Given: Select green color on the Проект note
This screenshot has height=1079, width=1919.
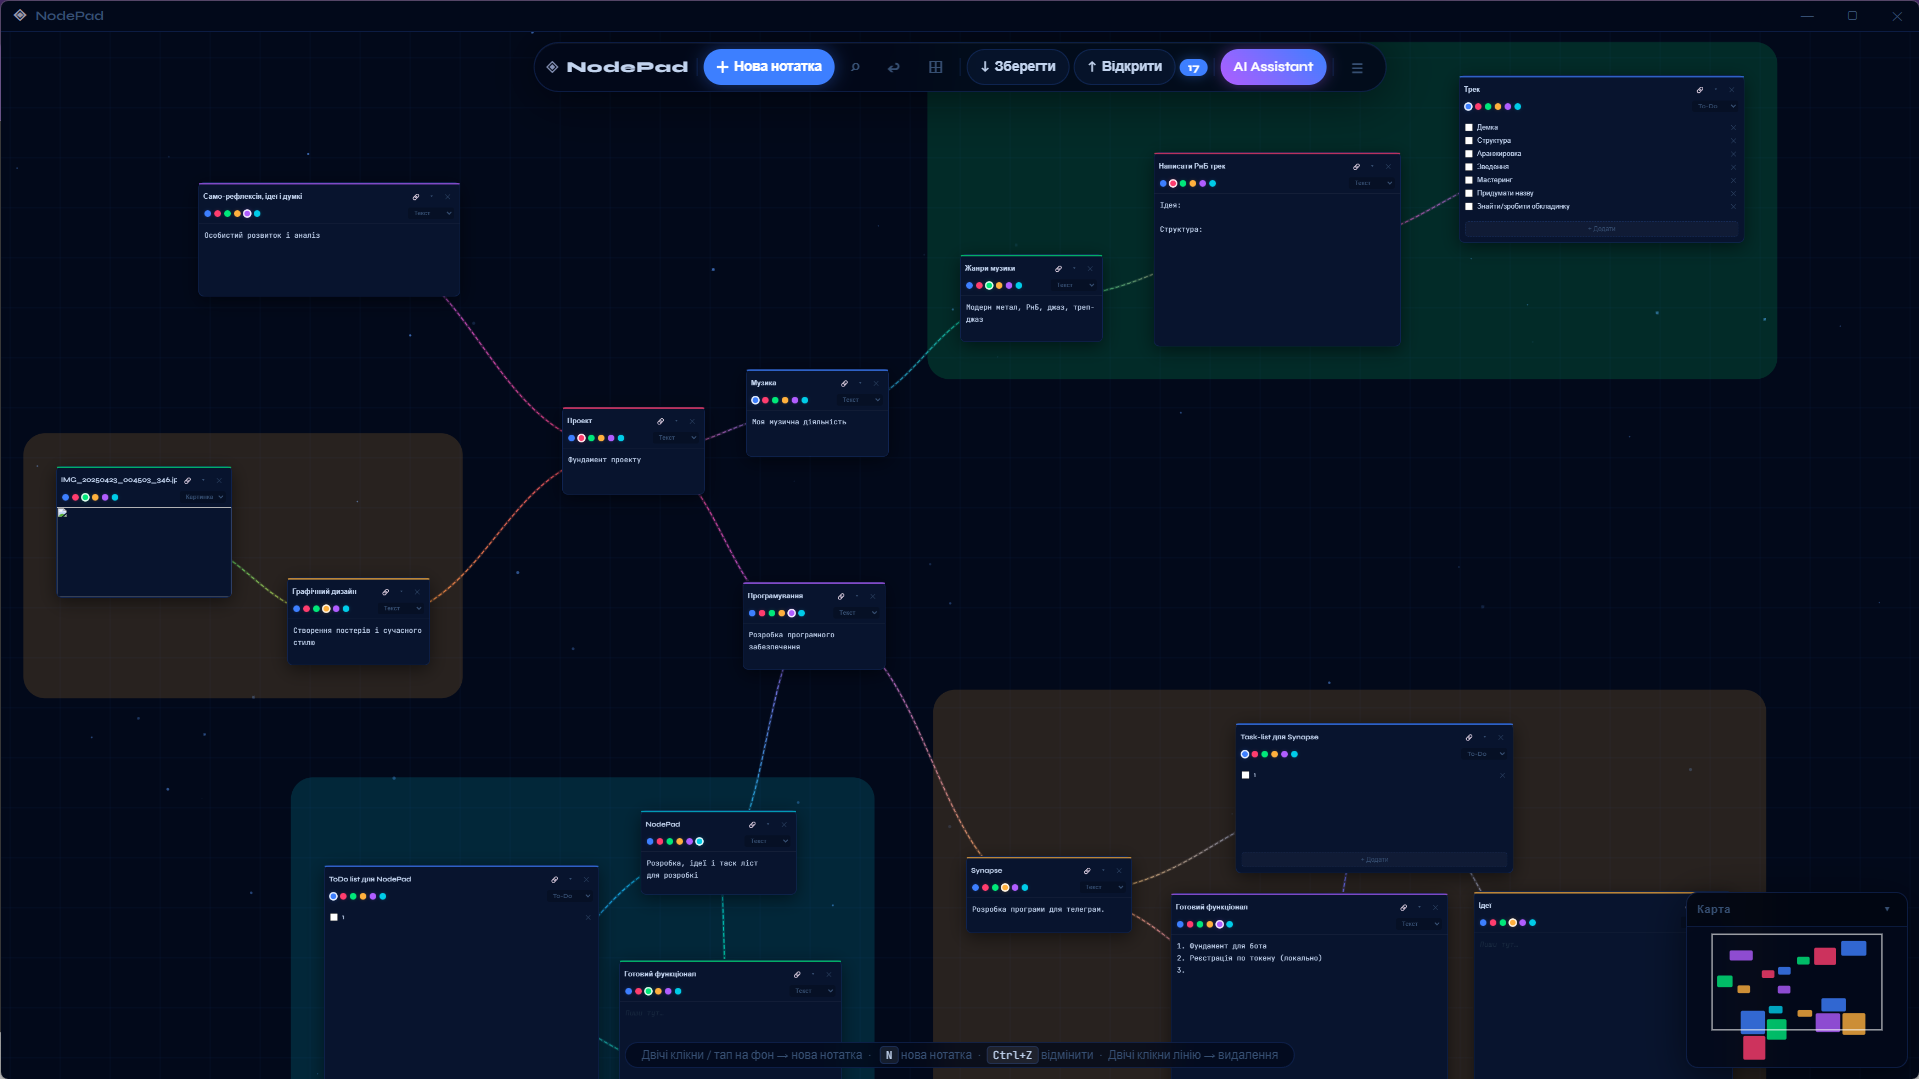Looking at the screenshot, I should tap(591, 438).
